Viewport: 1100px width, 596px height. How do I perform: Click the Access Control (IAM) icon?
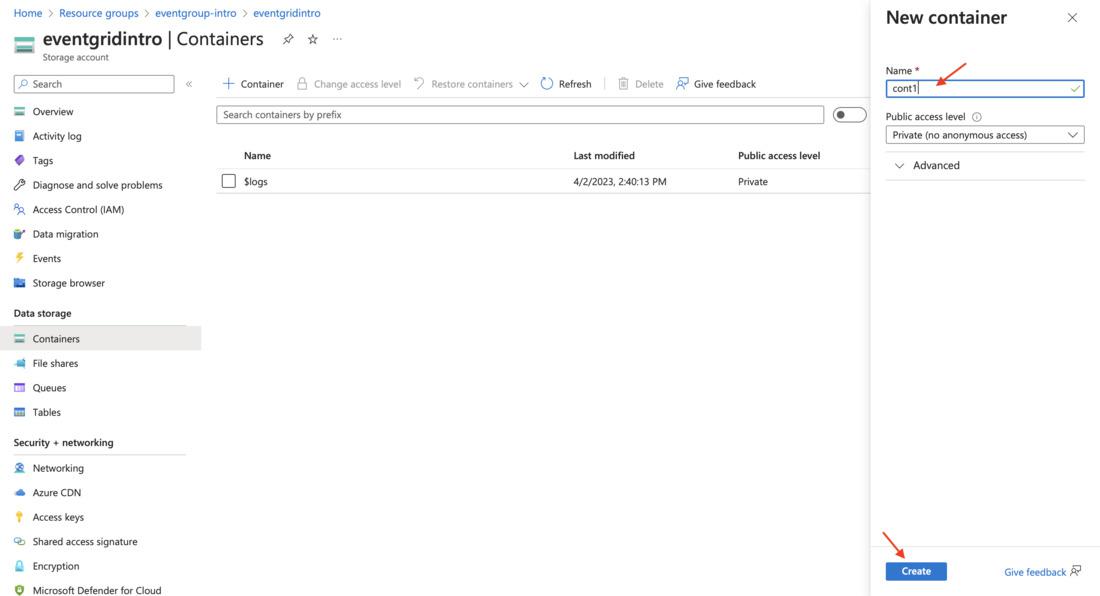20,210
